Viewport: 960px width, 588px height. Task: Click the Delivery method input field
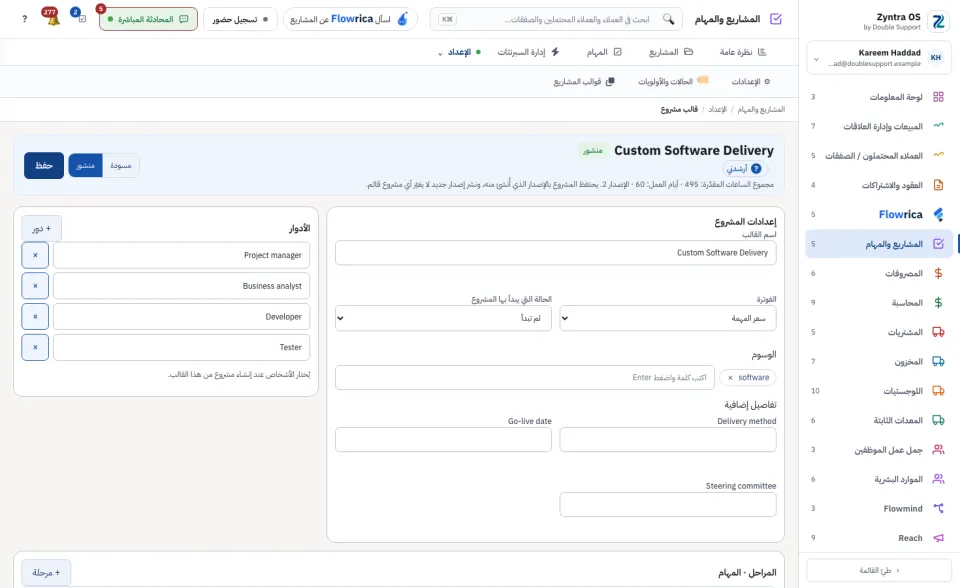[668, 440]
